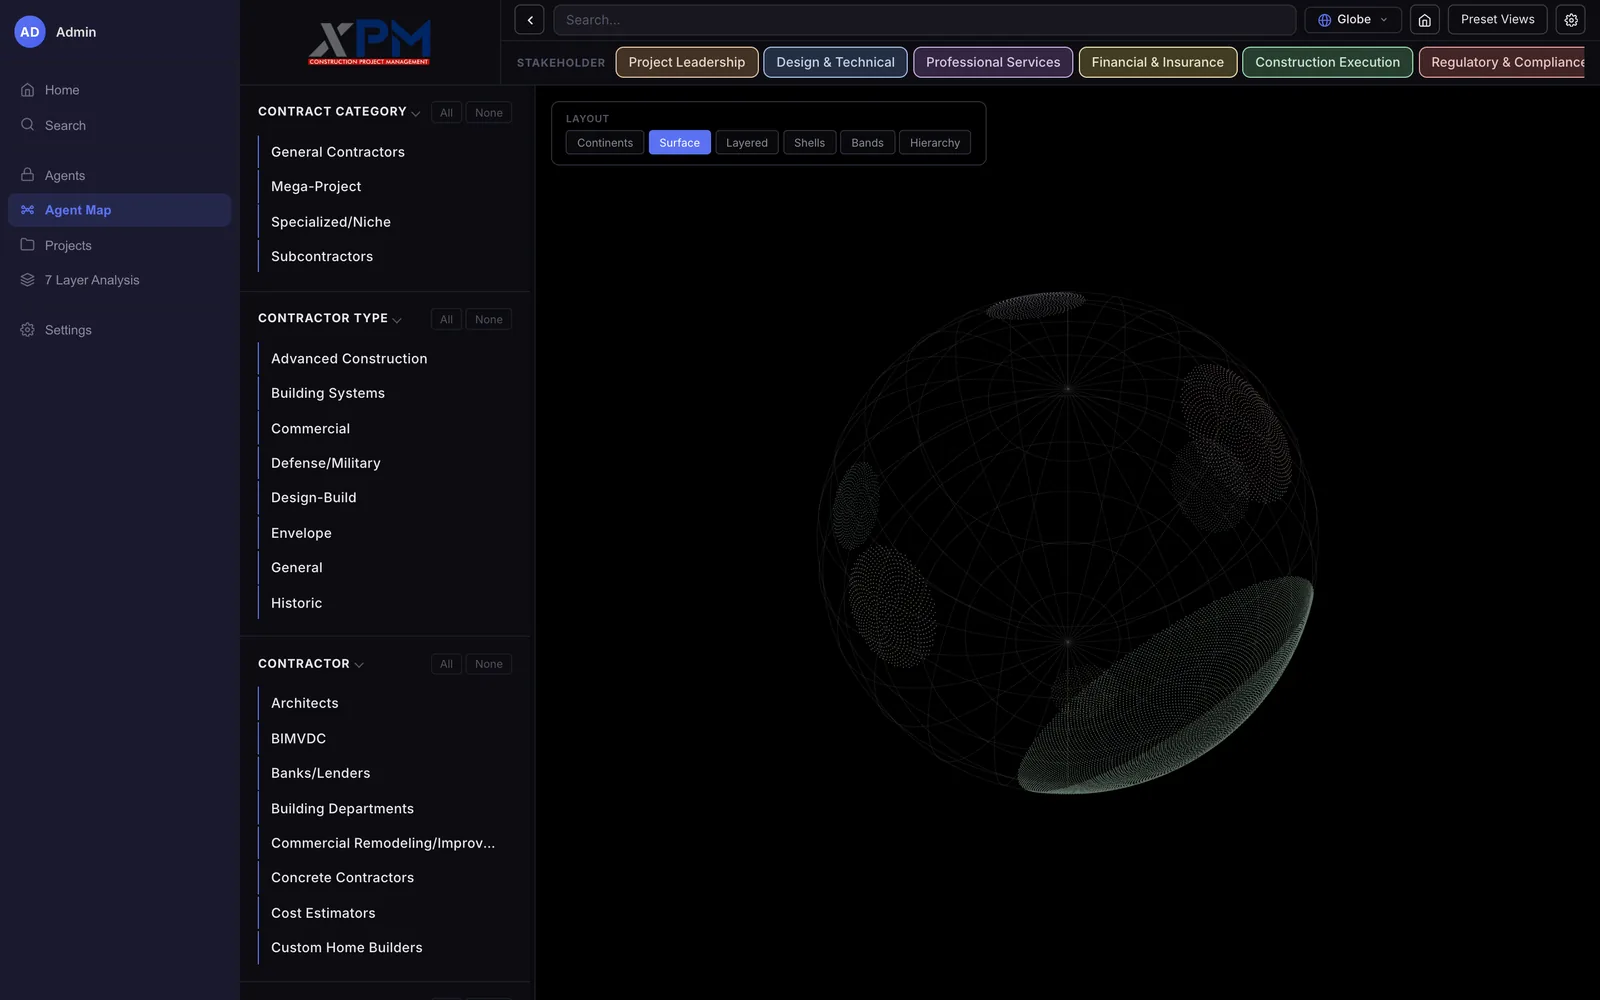Open Projects page in sidebar
This screenshot has width=1600, height=1000.
tap(119, 245)
